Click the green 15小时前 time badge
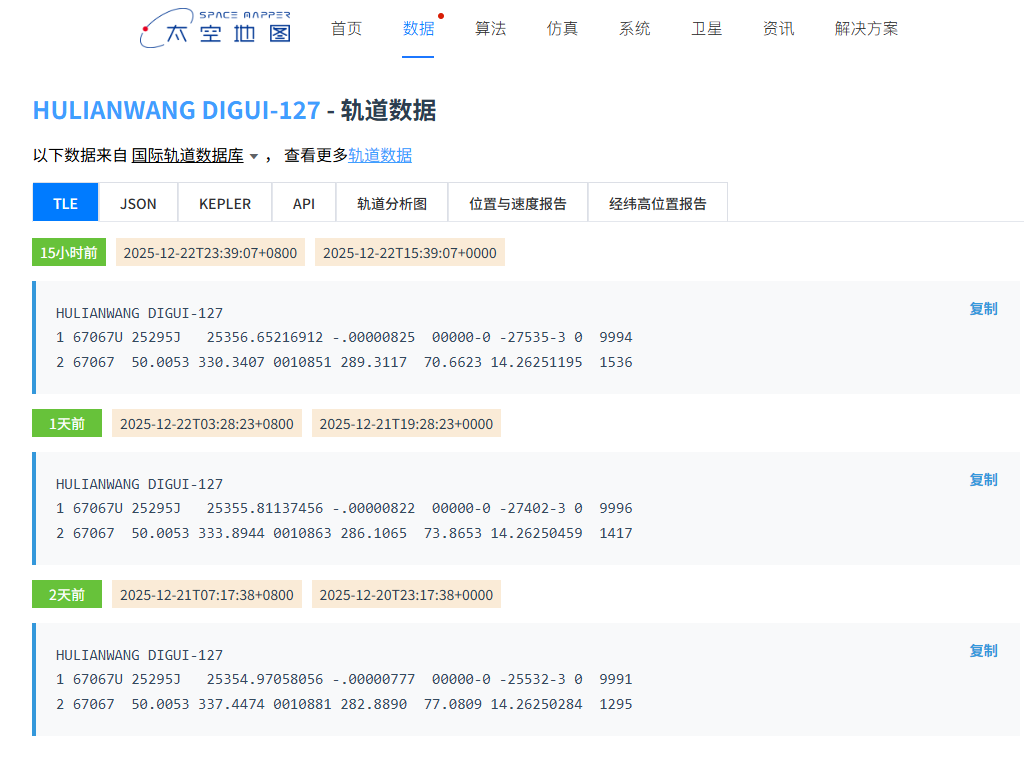 pyautogui.click(x=69, y=253)
